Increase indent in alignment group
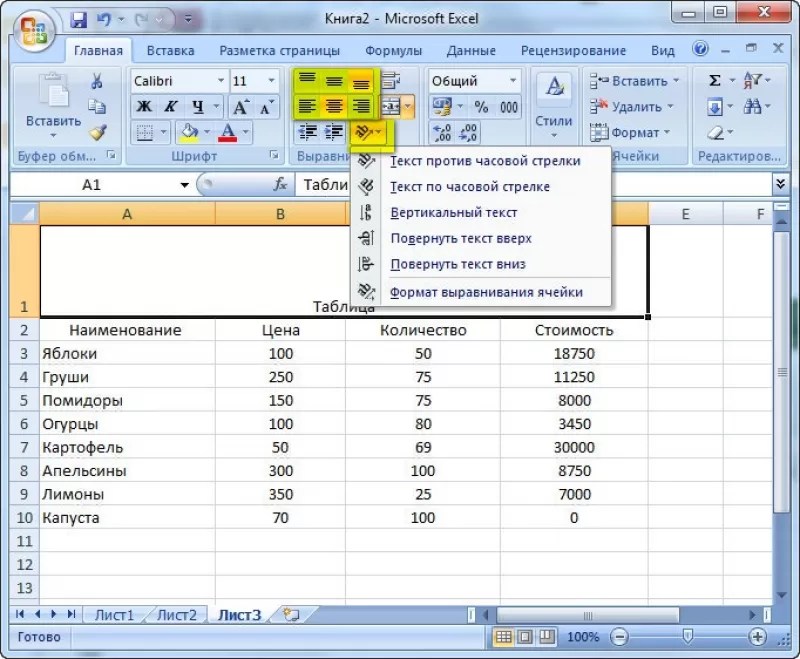The height and width of the screenshot is (659, 800). tap(334, 132)
